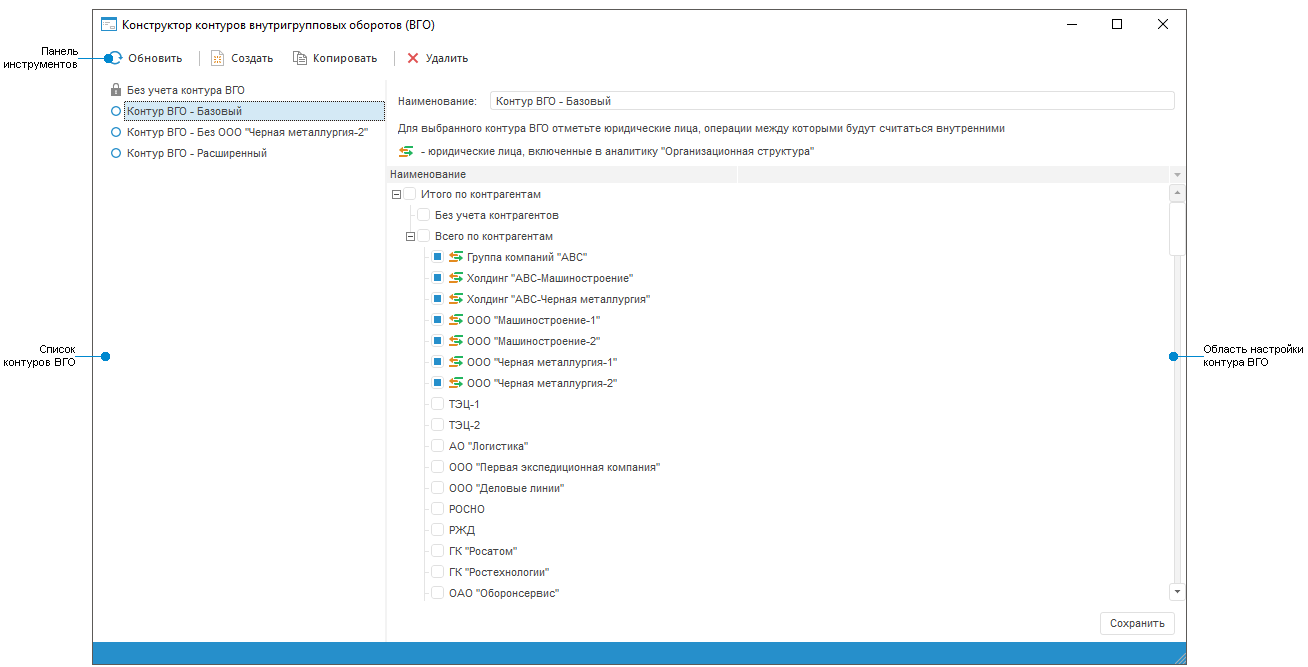Click the Обновить toolbar button label
This screenshot has height=667, width=1308.
(x=155, y=58)
